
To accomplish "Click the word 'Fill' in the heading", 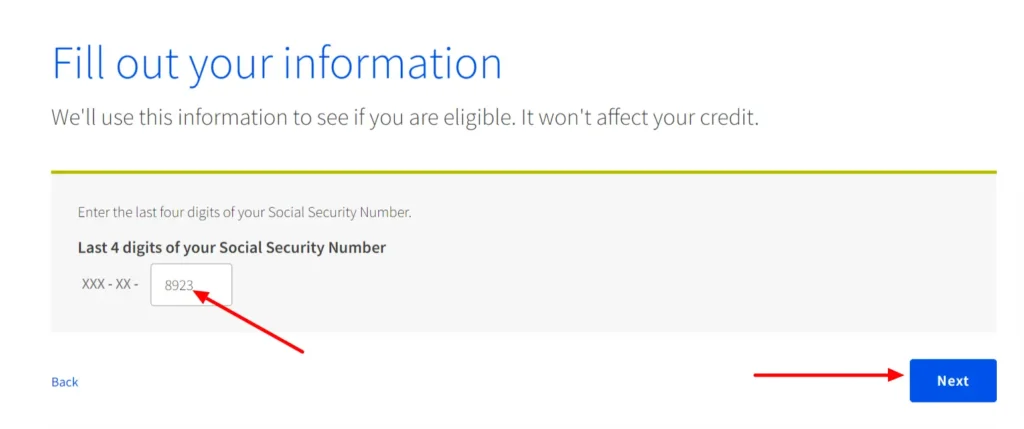I will 77,64.
